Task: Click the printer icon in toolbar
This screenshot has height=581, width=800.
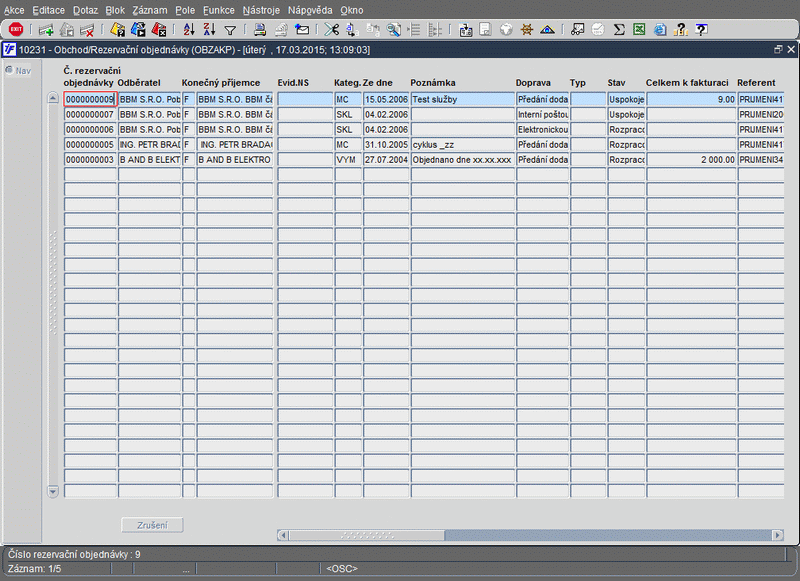Action: click(260, 30)
